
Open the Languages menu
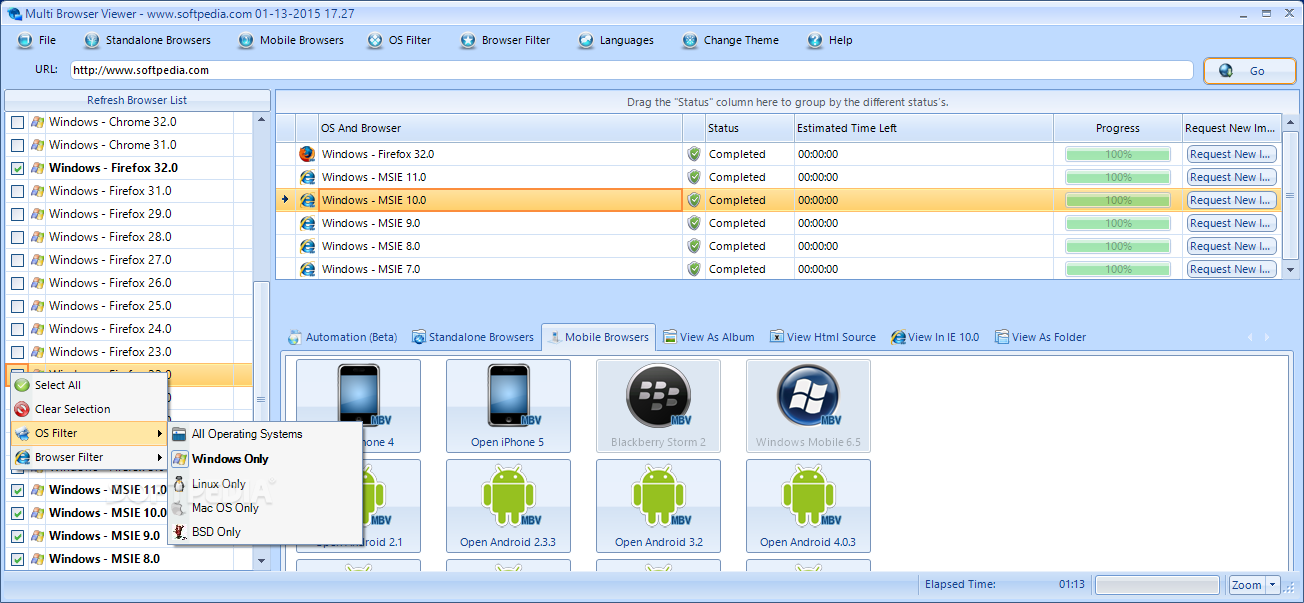pyautogui.click(x=616, y=41)
